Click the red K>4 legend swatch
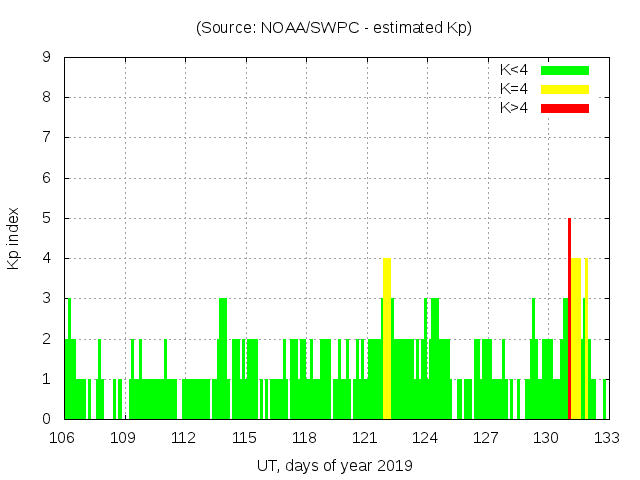The height and width of the screenshot is (480, 640). coord(565,108)
